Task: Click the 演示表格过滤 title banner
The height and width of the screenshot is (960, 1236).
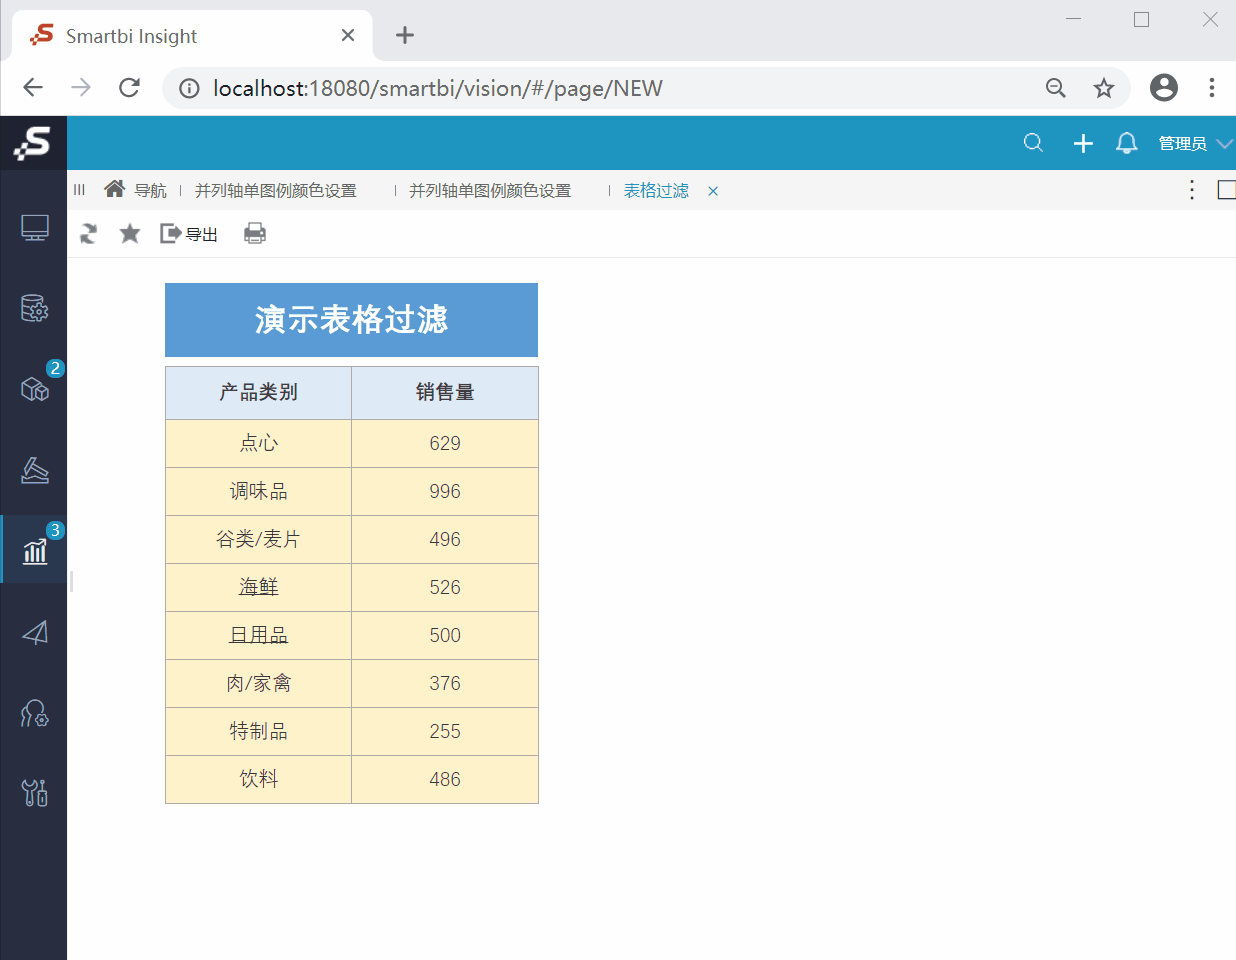Action: tap(351, 320)
